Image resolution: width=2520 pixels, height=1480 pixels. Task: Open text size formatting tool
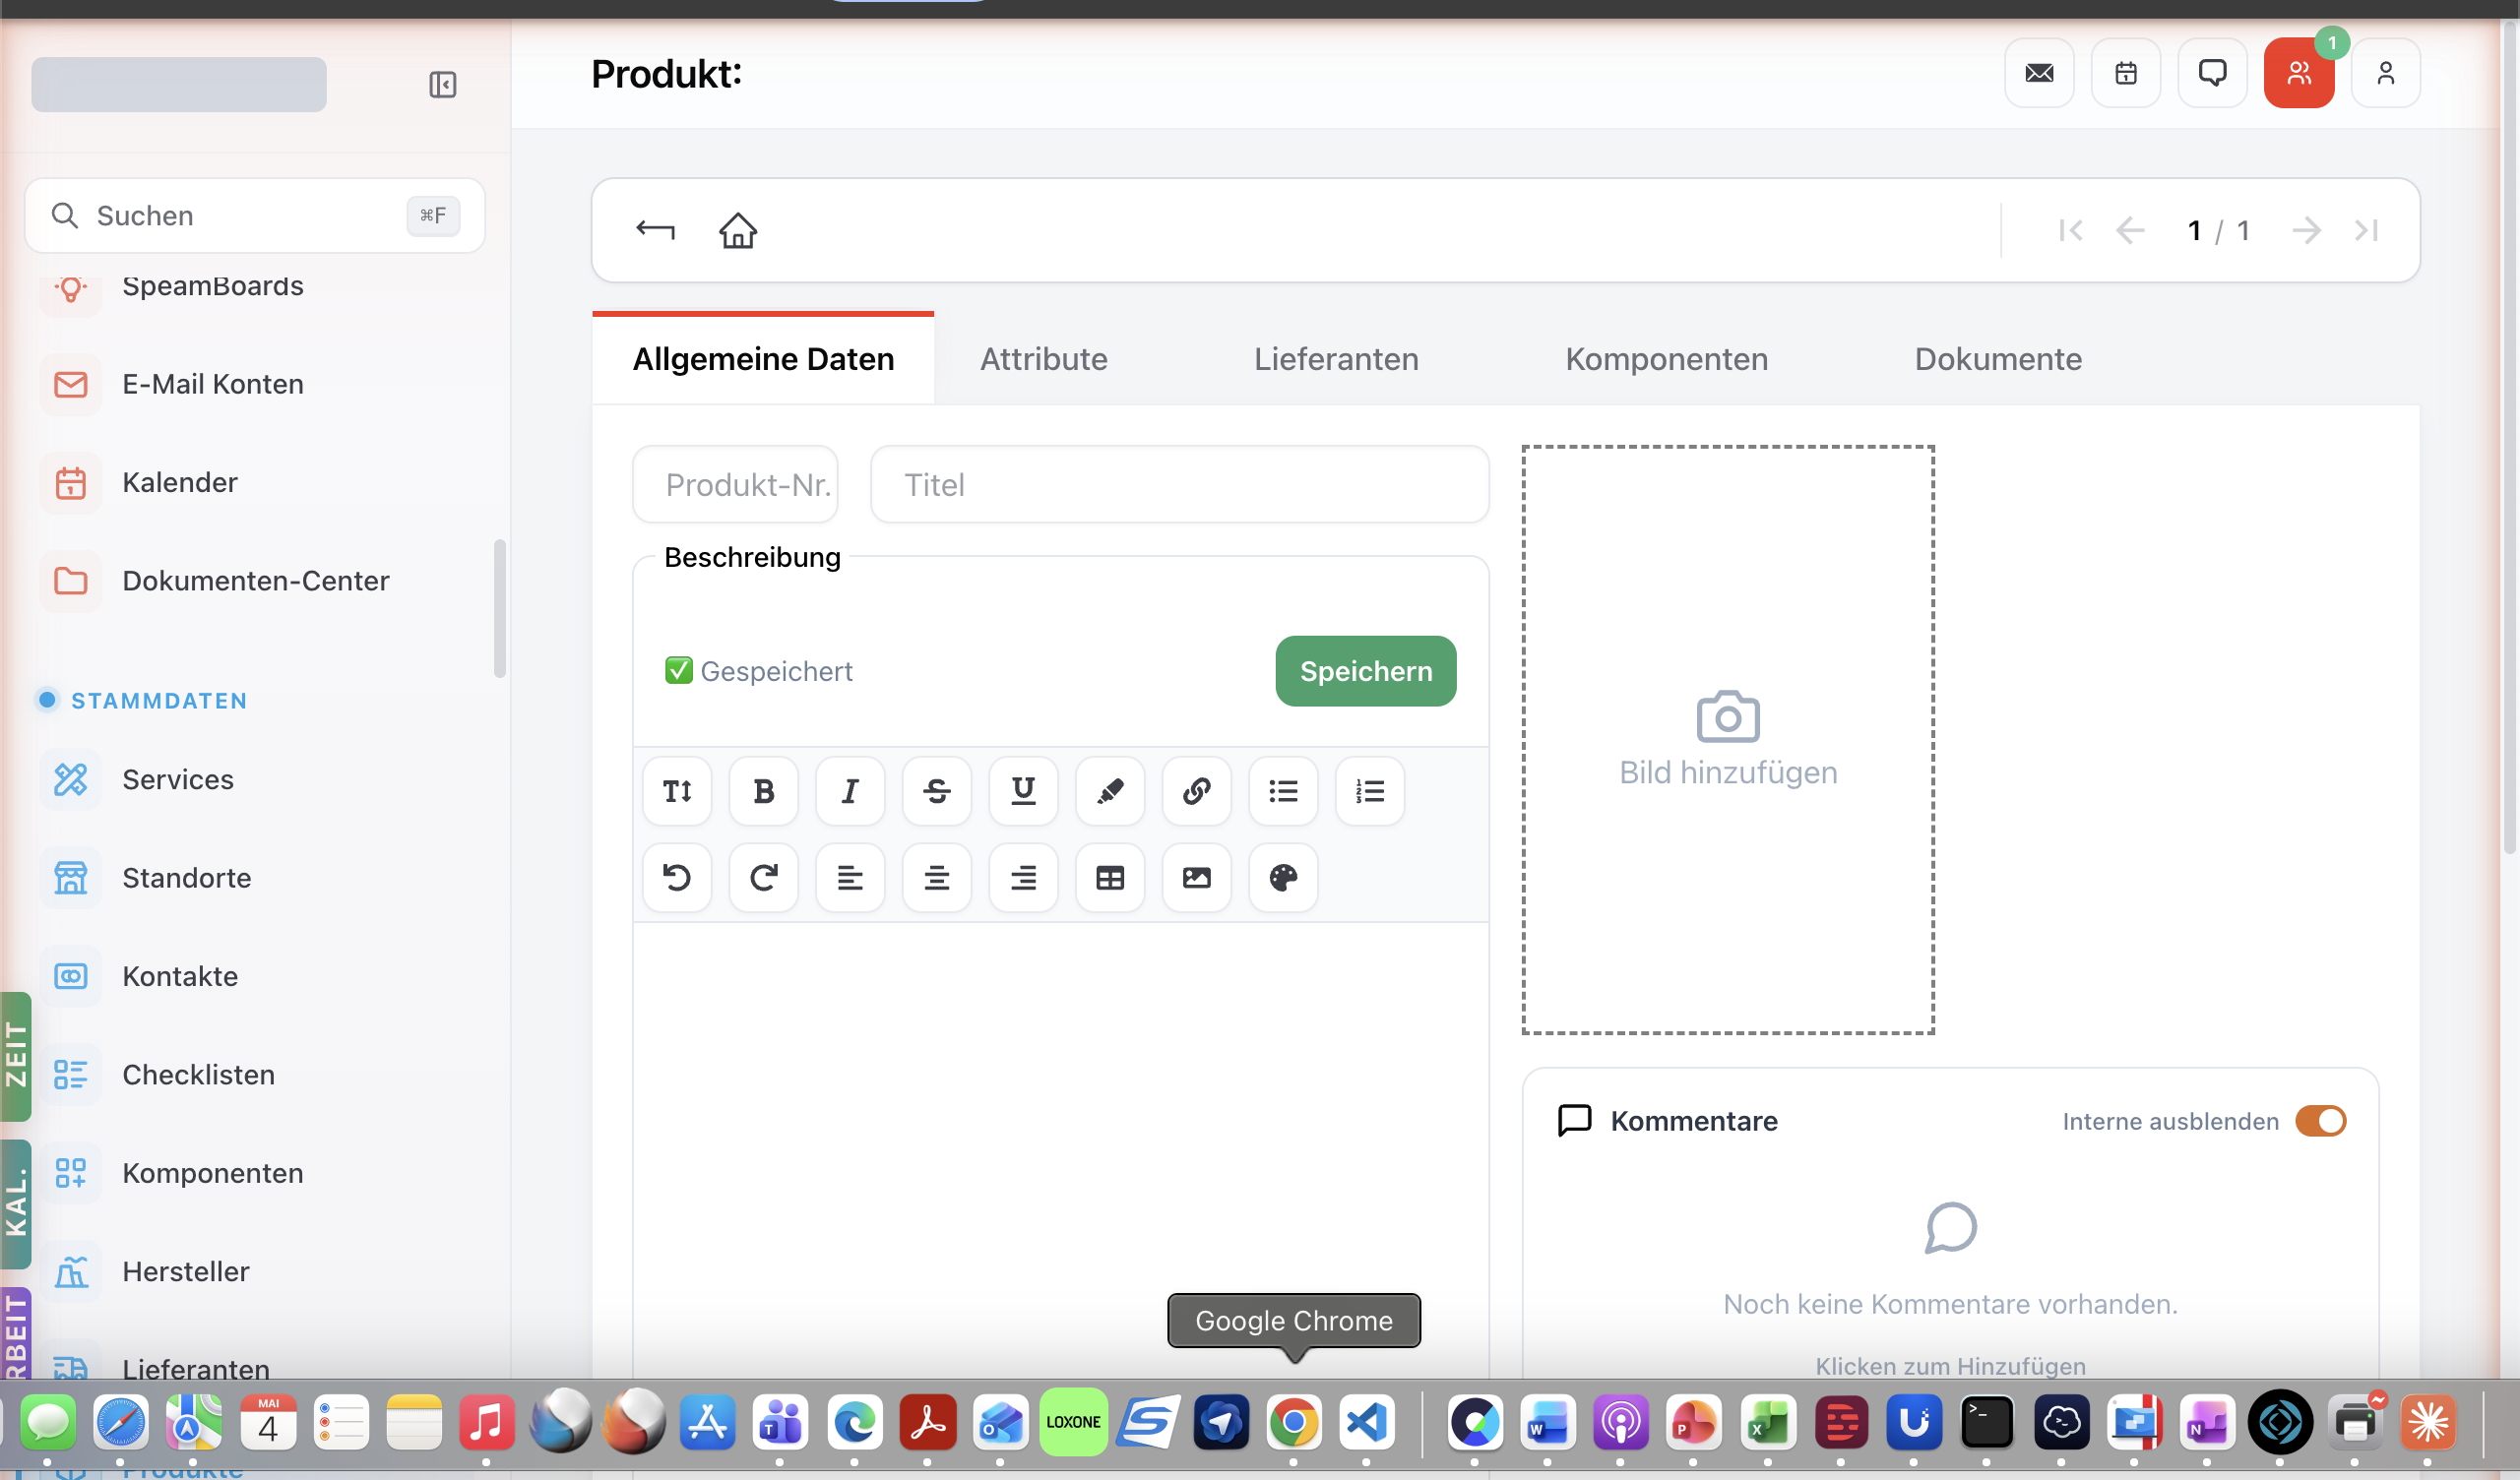tap(677, 791)
